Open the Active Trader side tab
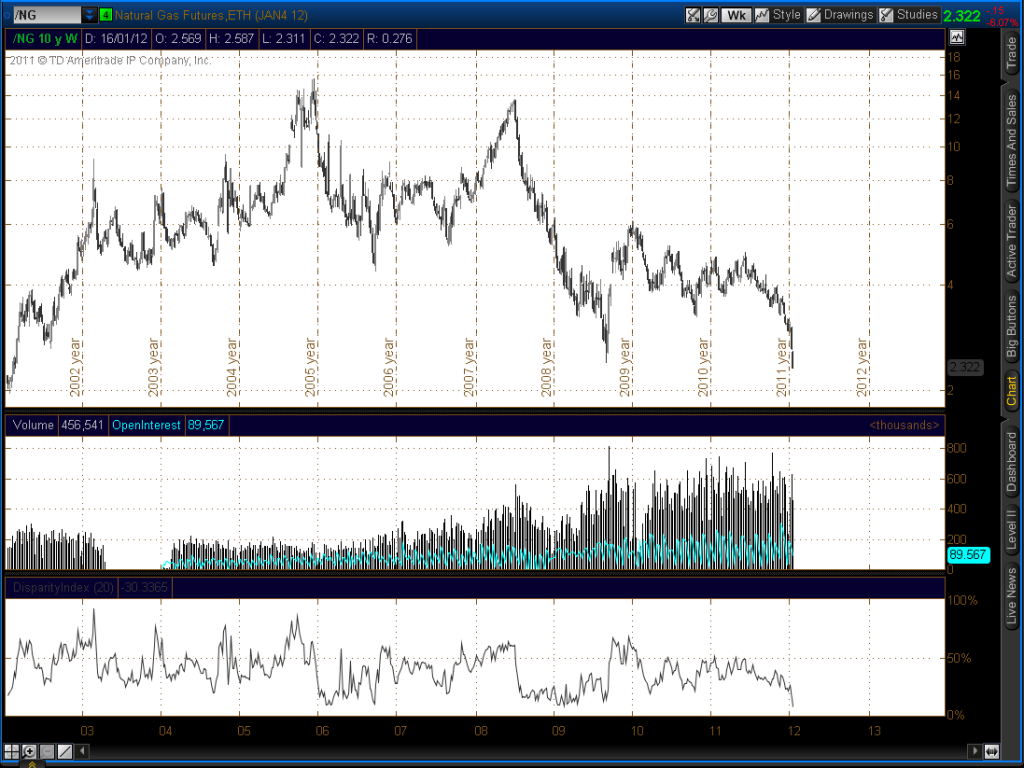 pos(1011,241)
